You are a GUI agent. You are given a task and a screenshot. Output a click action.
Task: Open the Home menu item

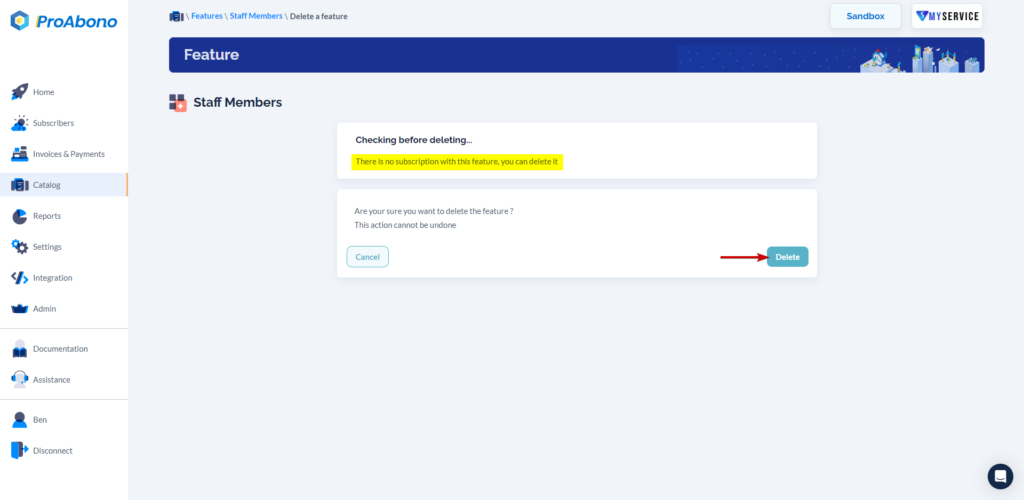(44, 92)
